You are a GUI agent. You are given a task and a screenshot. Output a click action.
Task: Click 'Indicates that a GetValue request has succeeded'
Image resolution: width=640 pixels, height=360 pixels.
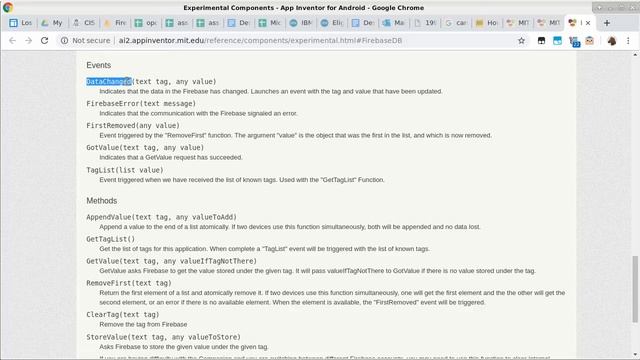click(x=171, y=158)
